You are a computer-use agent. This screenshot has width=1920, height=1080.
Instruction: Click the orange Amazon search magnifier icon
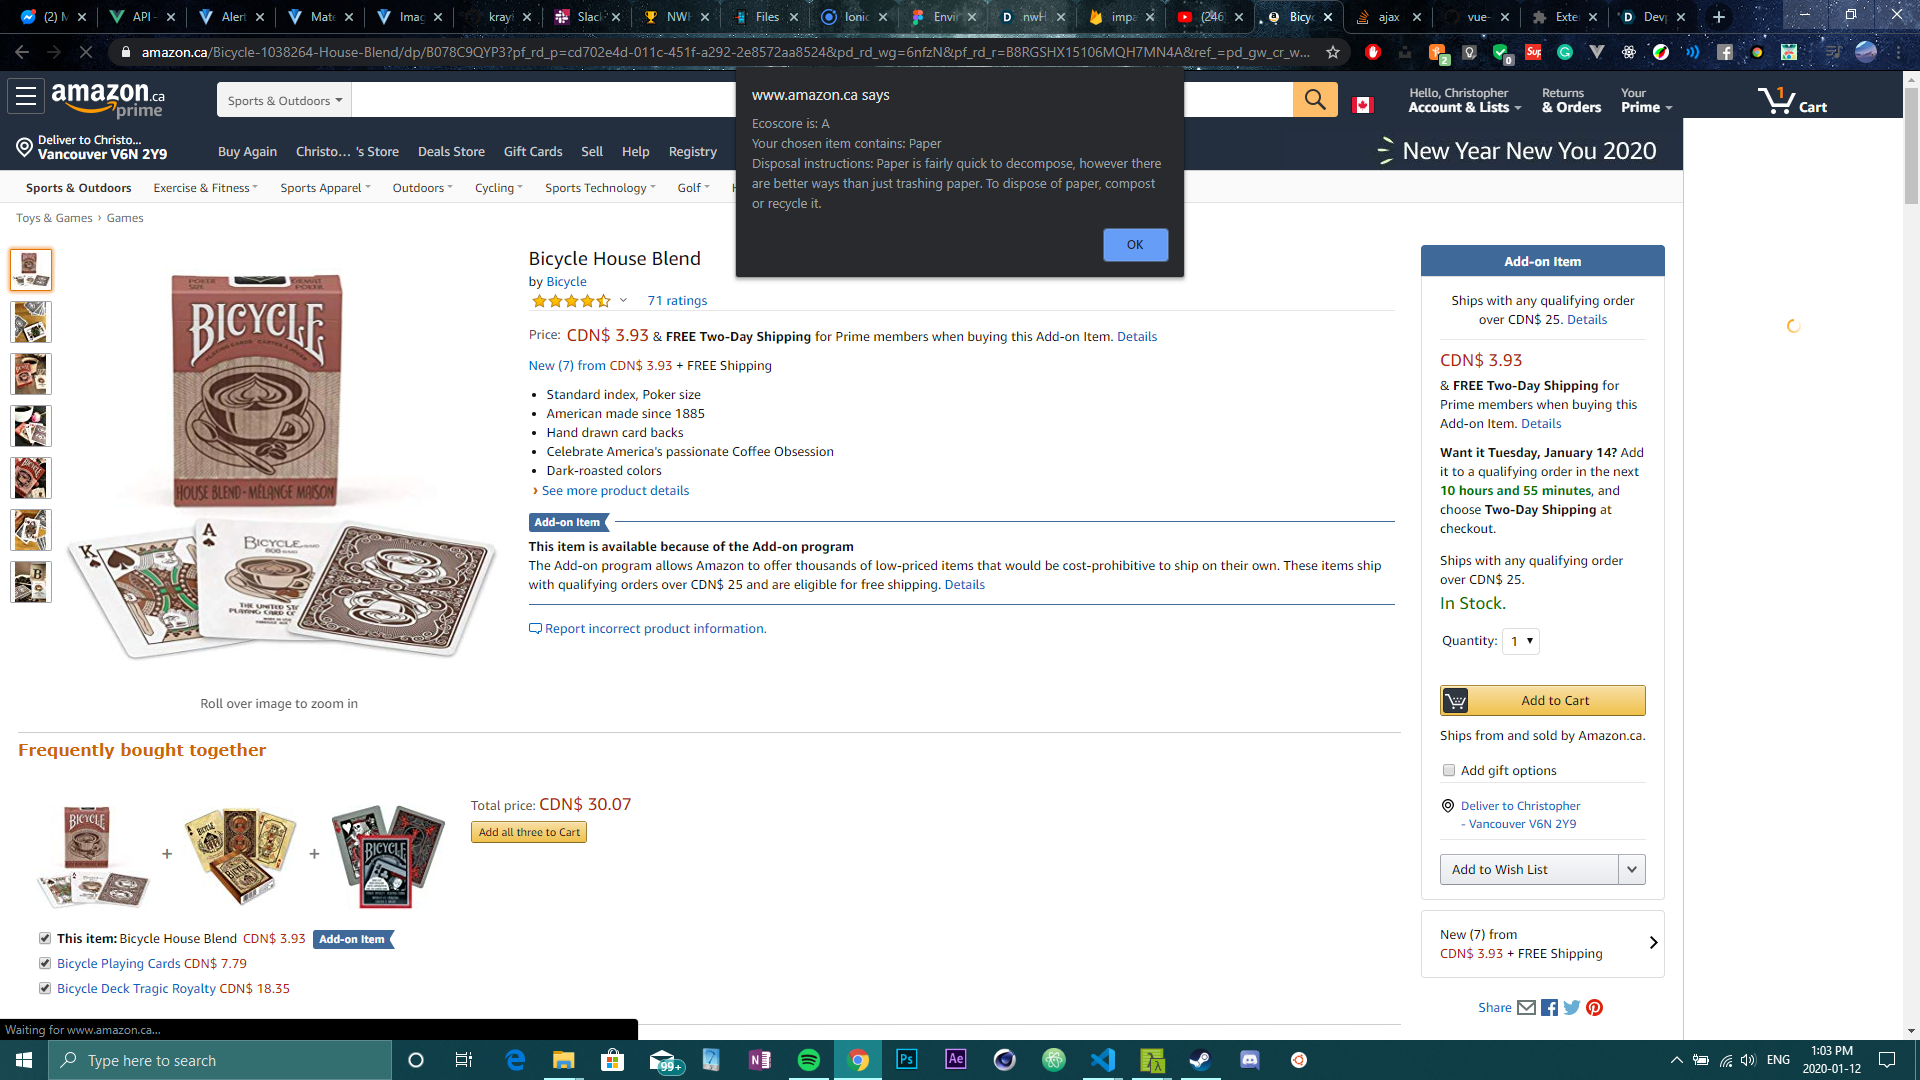(1315, 99)
